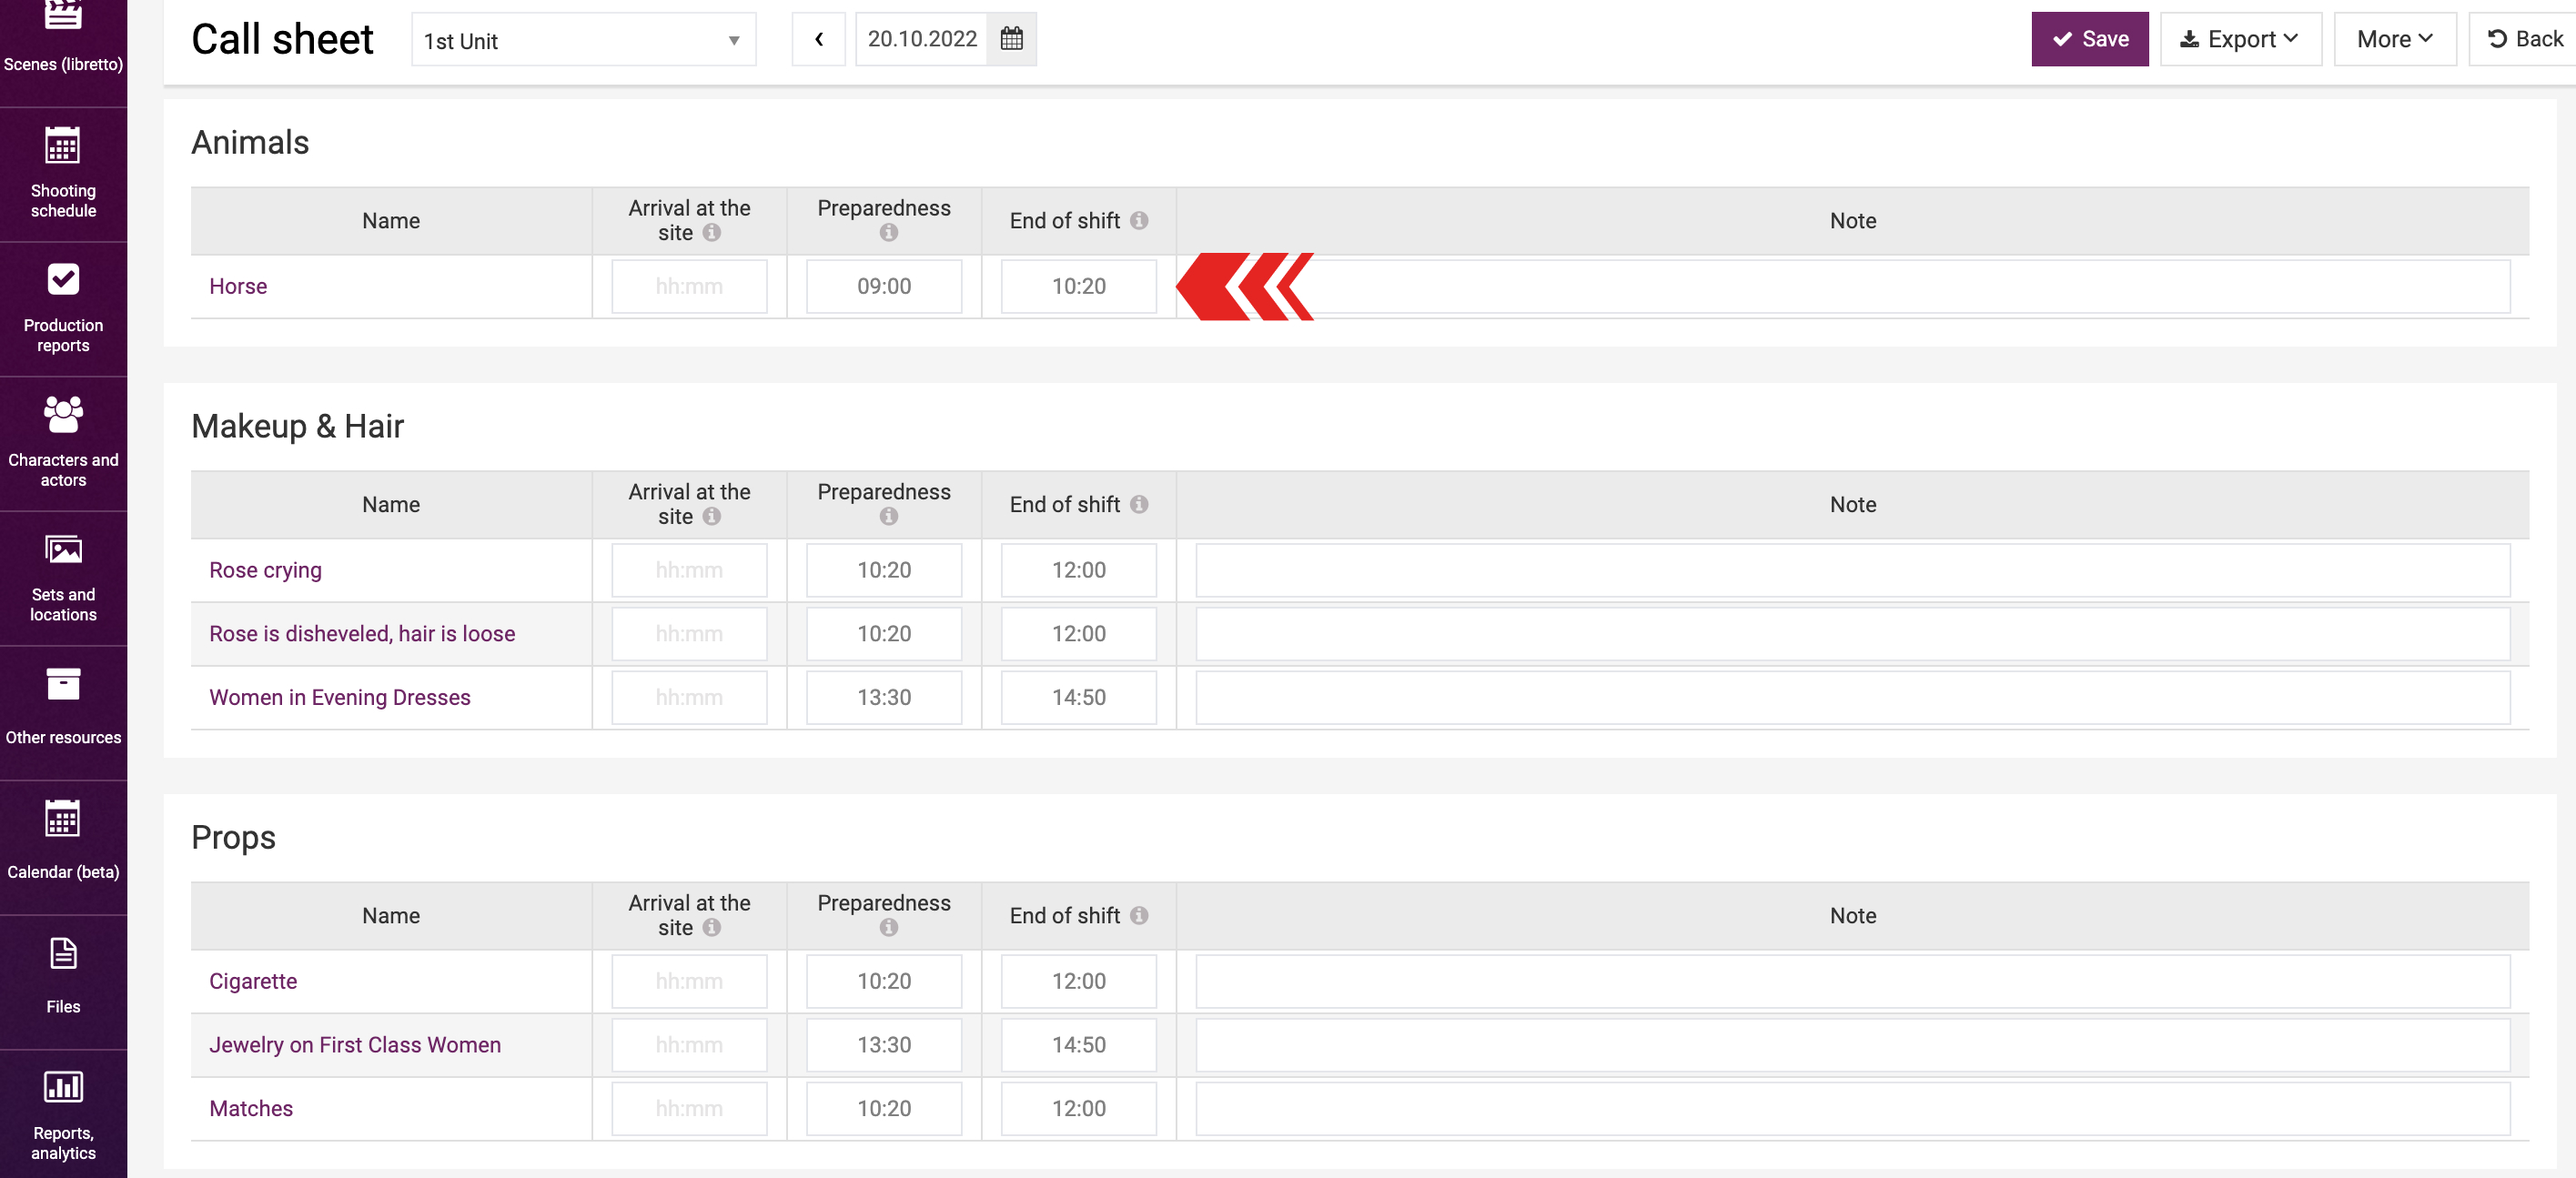Open Jewelry on First Class Women link
Screen dimensions: 2576x1178
pos(355,1045)
